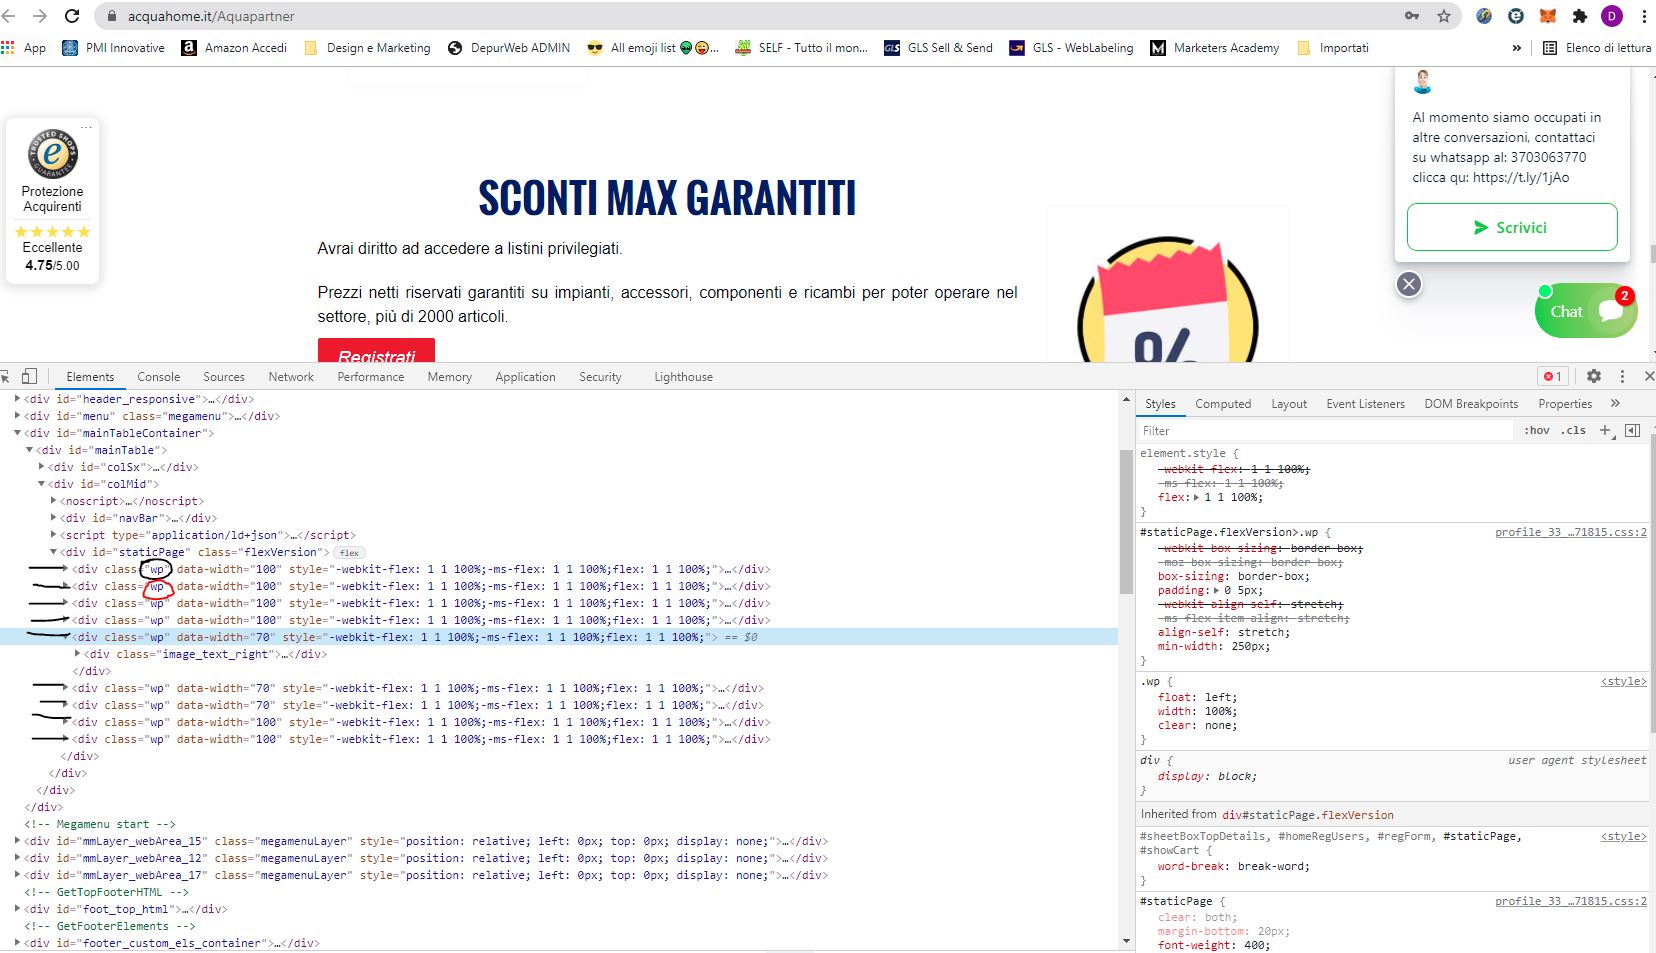Switch to the Lighthouse tab

(x=683, y=377)
